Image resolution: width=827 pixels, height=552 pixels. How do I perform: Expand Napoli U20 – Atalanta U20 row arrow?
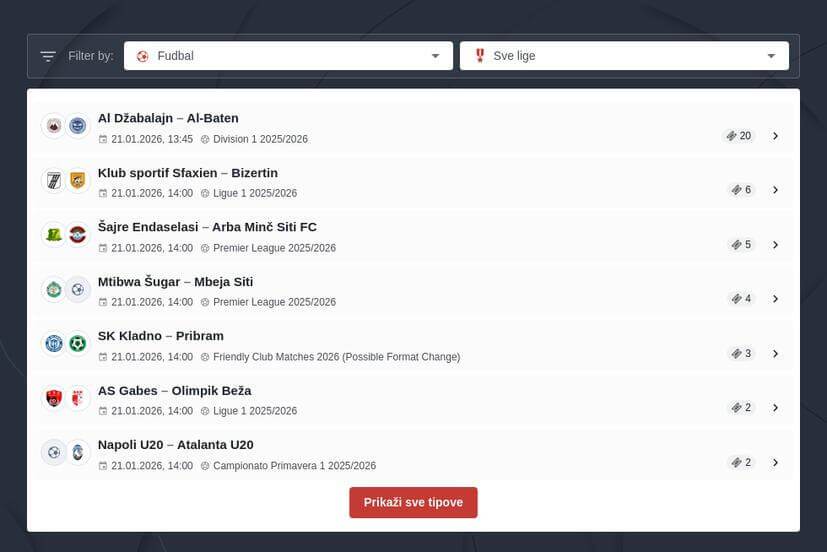point(776,463)
